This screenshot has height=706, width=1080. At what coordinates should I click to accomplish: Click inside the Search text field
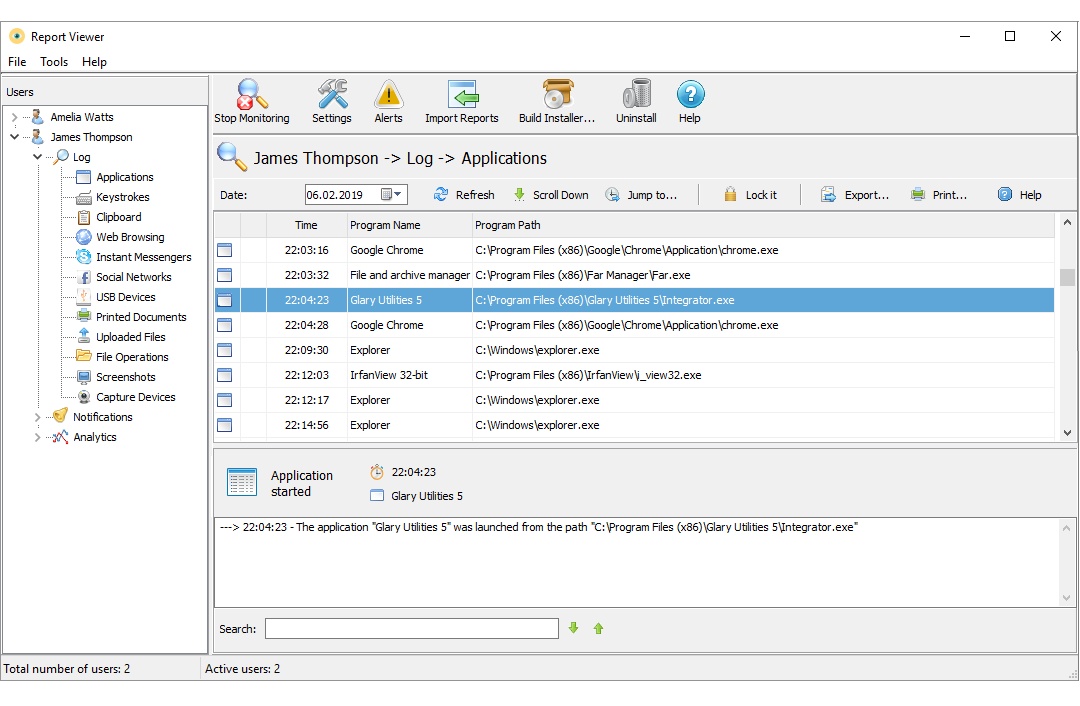(x=411, y=628)
